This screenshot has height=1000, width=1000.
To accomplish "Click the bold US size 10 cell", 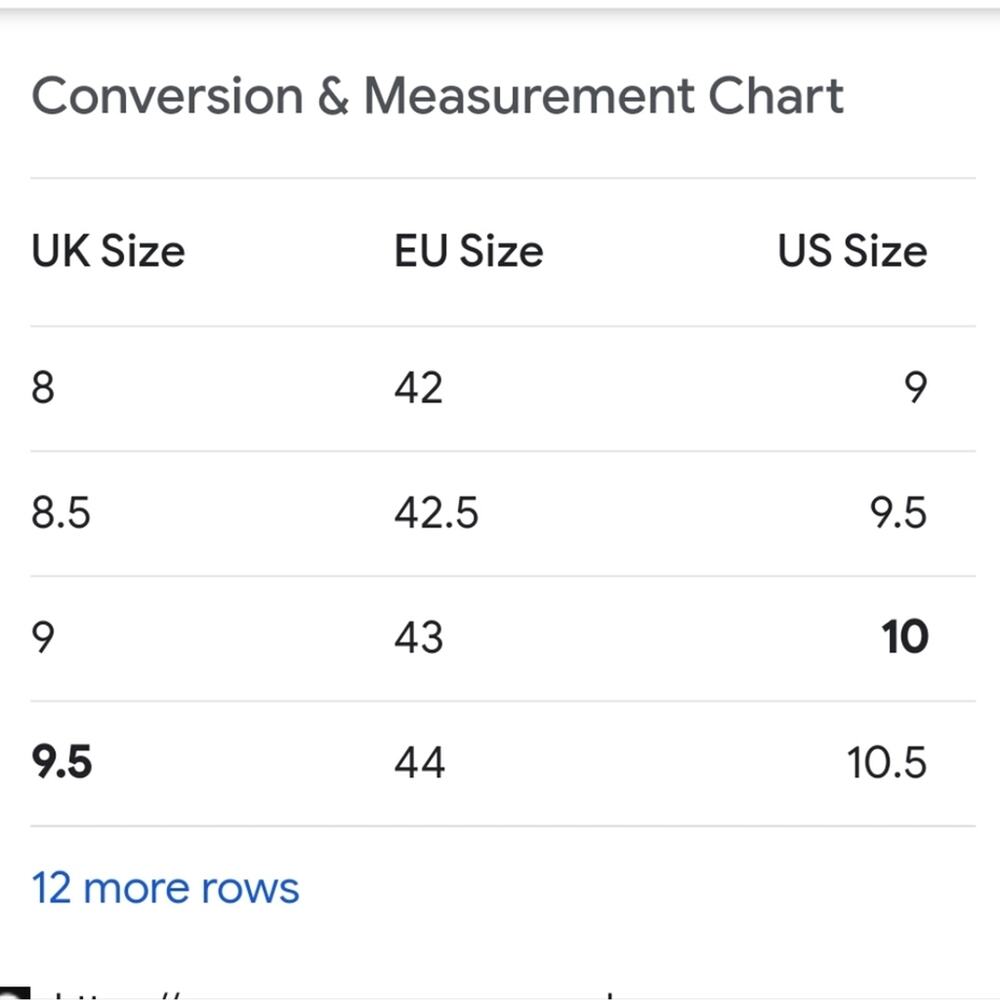I will [x=905, y=637].
